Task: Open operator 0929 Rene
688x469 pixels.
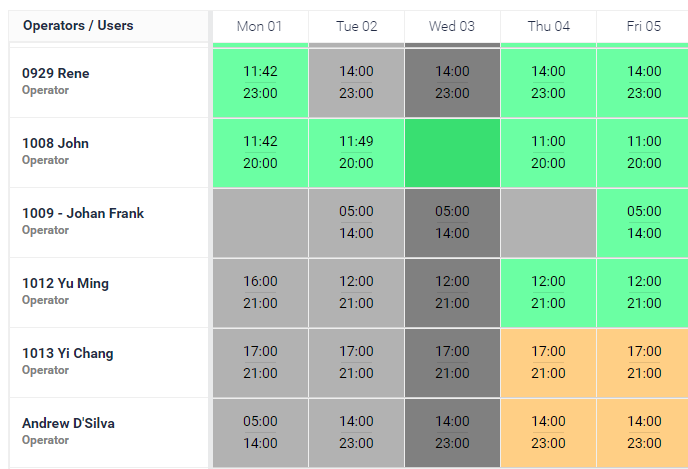Action: tap(56, 73)
